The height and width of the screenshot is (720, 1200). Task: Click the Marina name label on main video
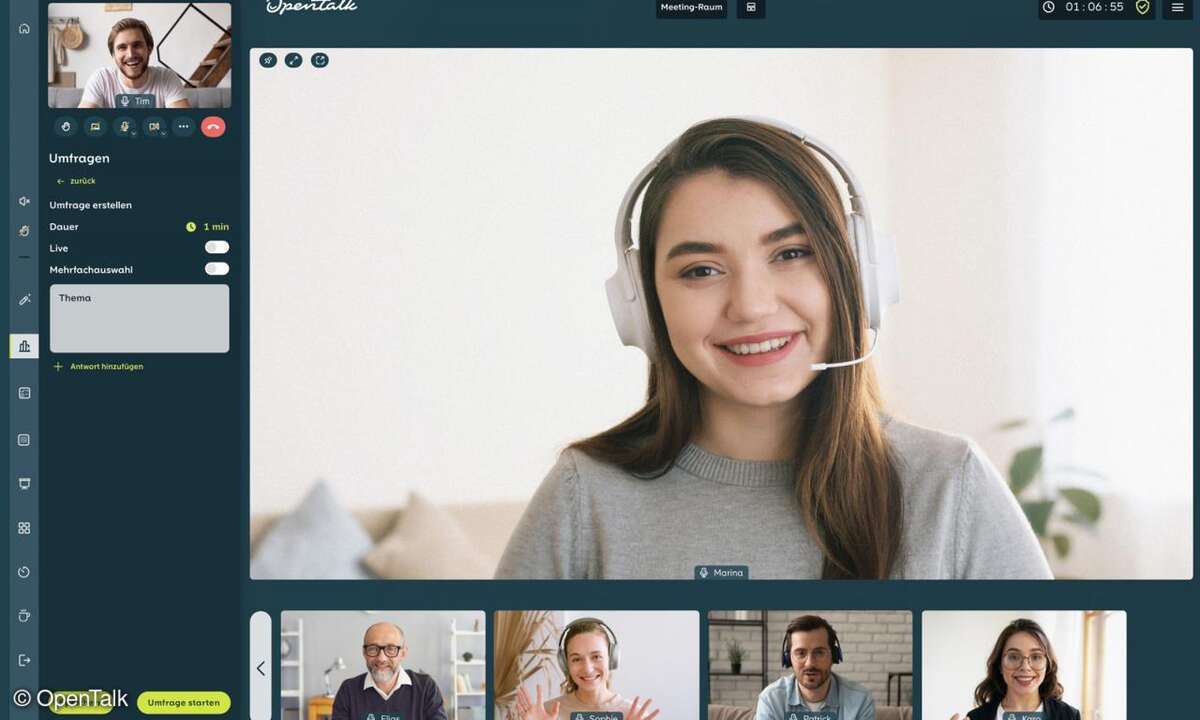(721, 573)
